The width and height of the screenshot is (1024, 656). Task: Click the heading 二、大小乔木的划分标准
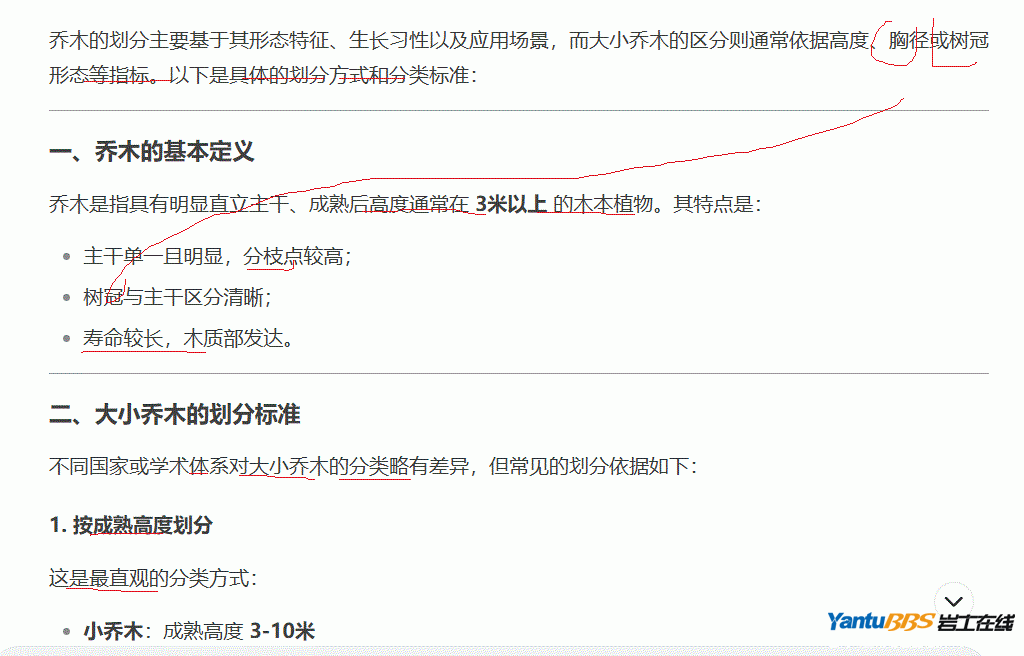pos(174,414)
